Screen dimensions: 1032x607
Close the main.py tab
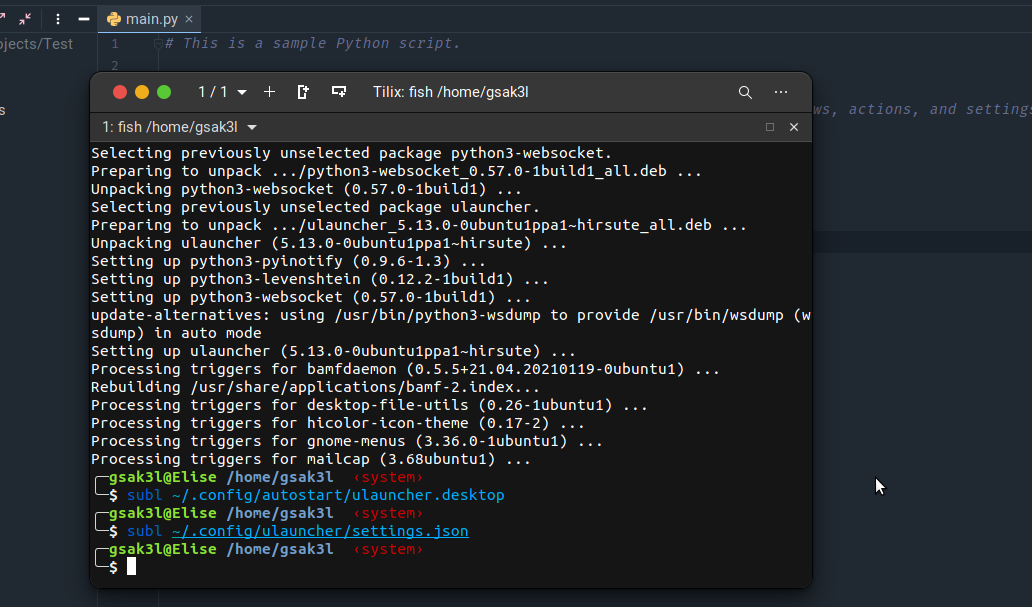pos(189,19)
